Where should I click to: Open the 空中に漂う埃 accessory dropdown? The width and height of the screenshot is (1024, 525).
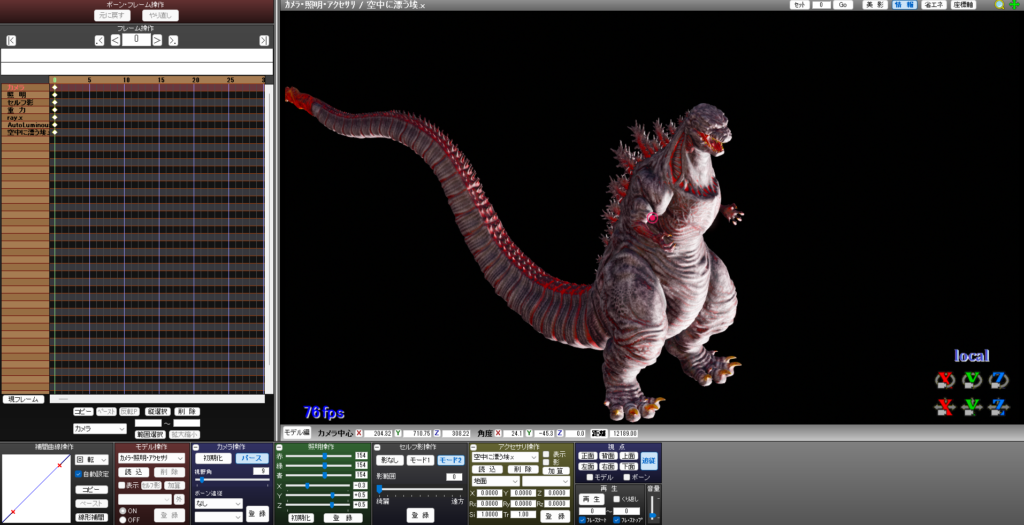point(504,457)
